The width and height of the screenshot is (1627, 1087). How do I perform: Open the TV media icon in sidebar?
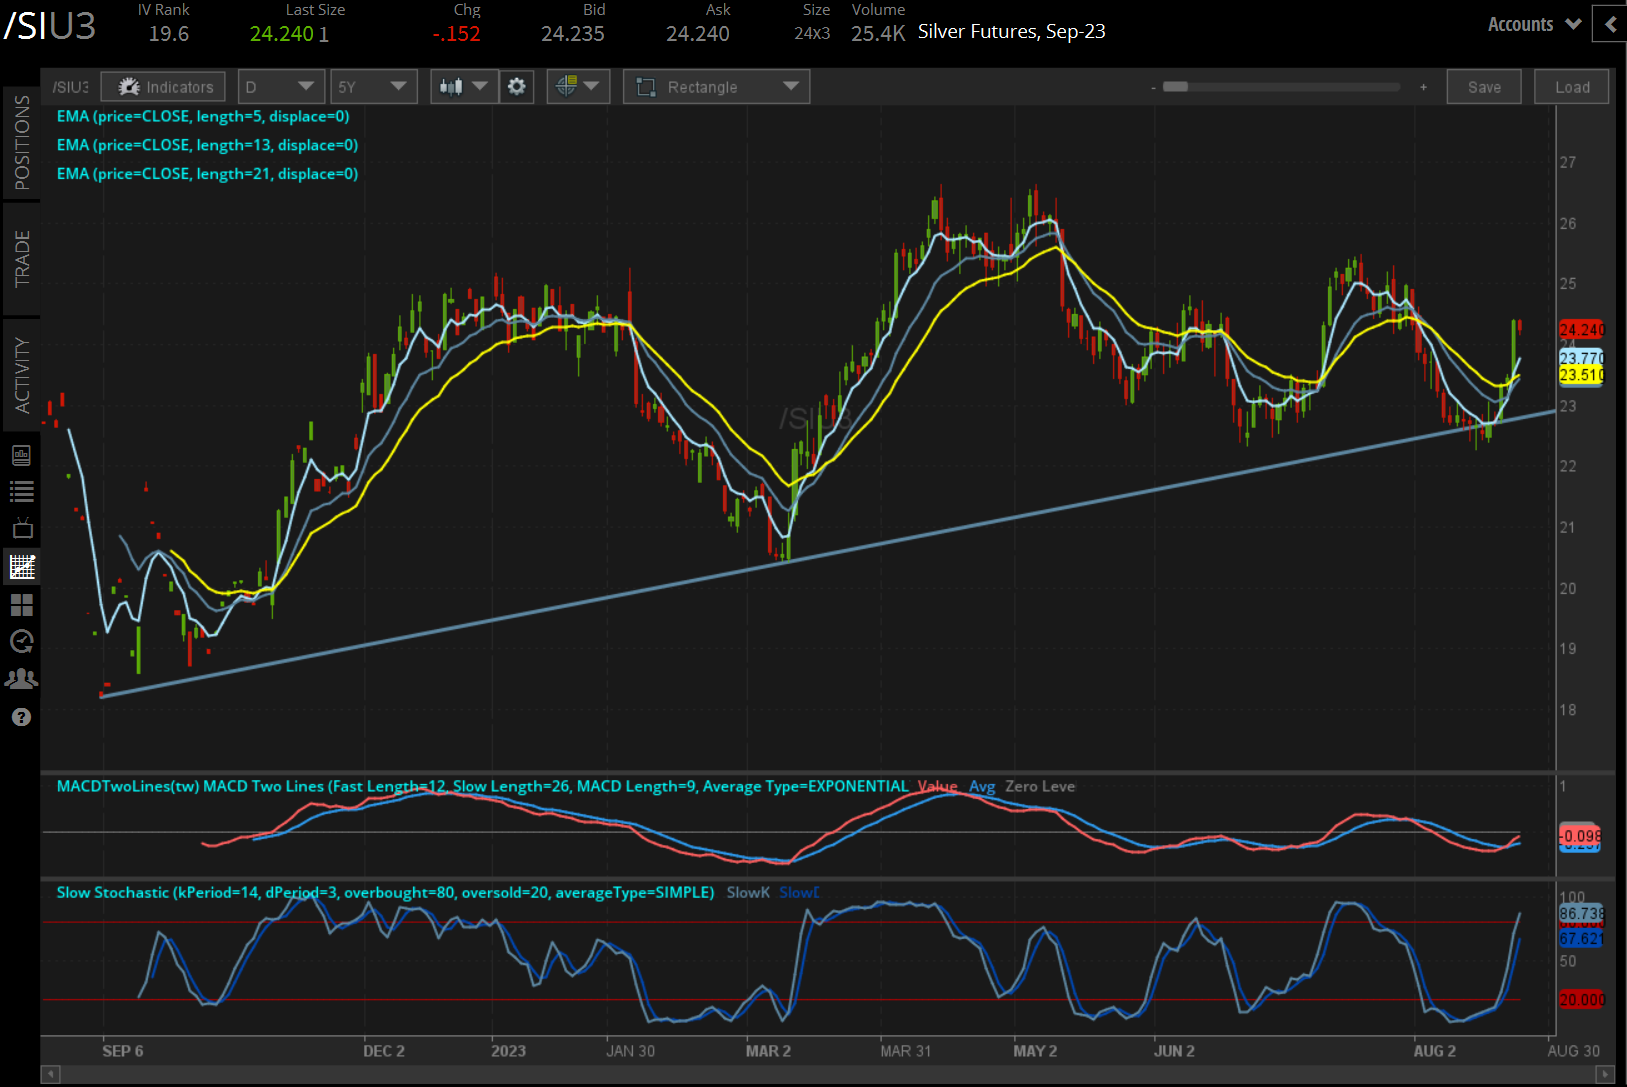point(21,528)
